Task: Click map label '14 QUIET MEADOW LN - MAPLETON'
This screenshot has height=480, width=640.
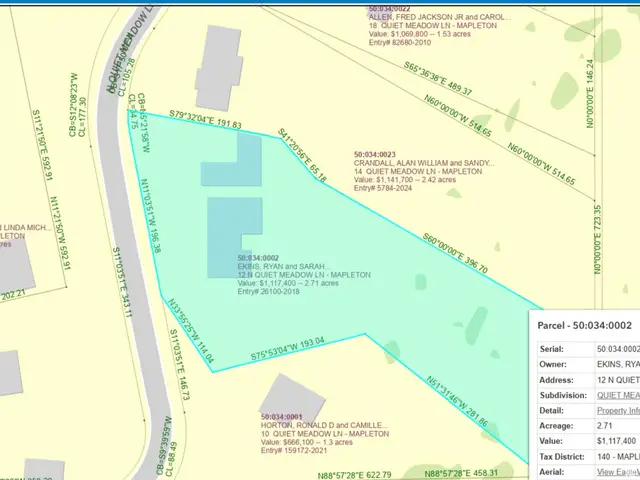Action: [418, 171]
